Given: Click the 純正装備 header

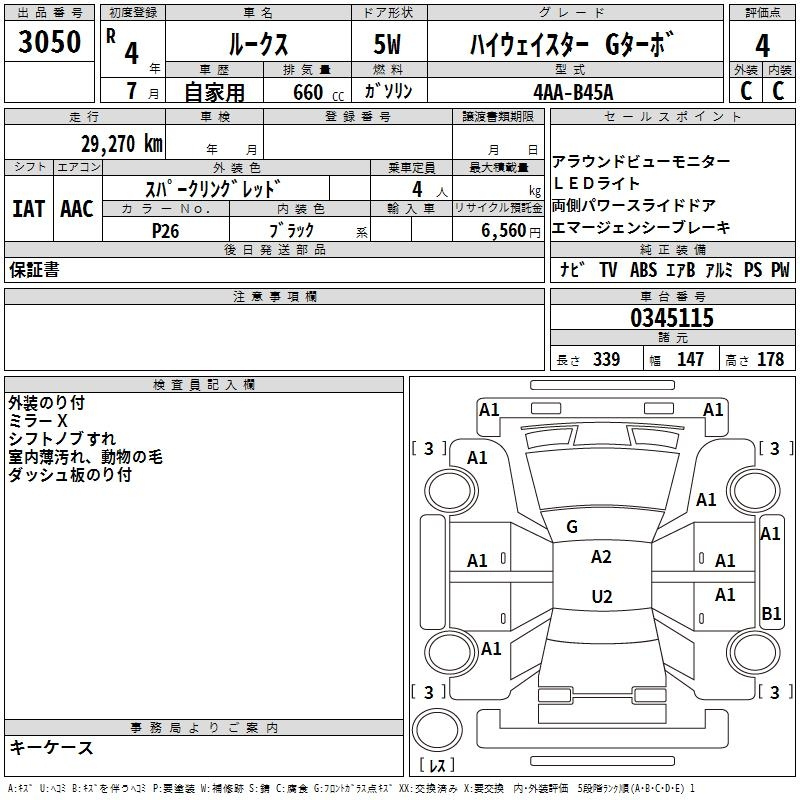Looking at the screenshot, I should point(672,249).
